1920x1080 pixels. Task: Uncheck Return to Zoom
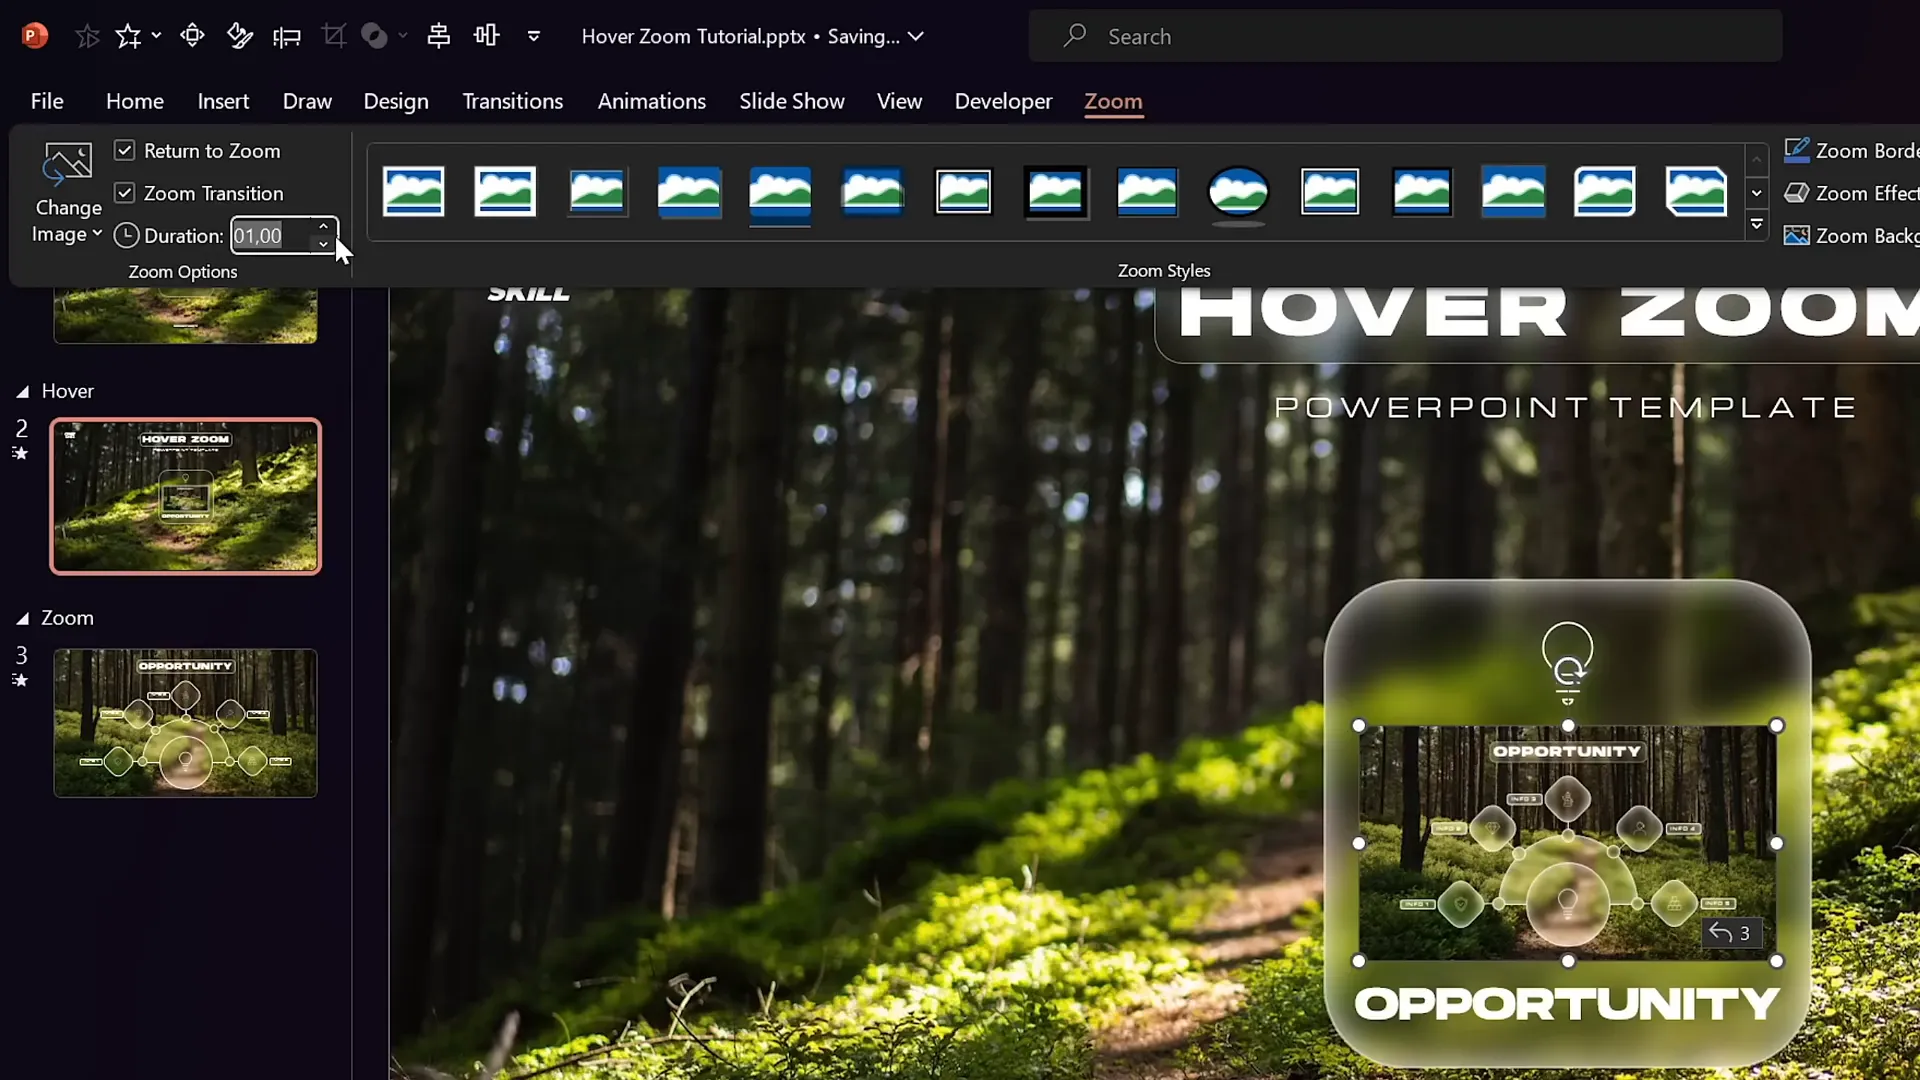pyautogui.click(x=125, y=150)
